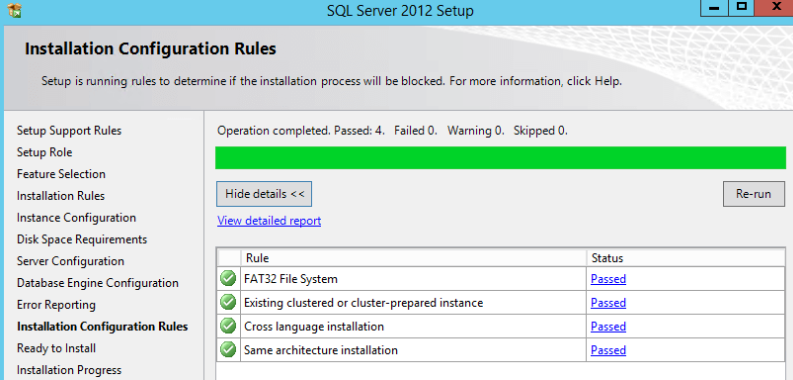This screenshot has width=793, height=380.
Task: Close the SQL Server 2012 Setup window
Action: click(x=775, y=8)
